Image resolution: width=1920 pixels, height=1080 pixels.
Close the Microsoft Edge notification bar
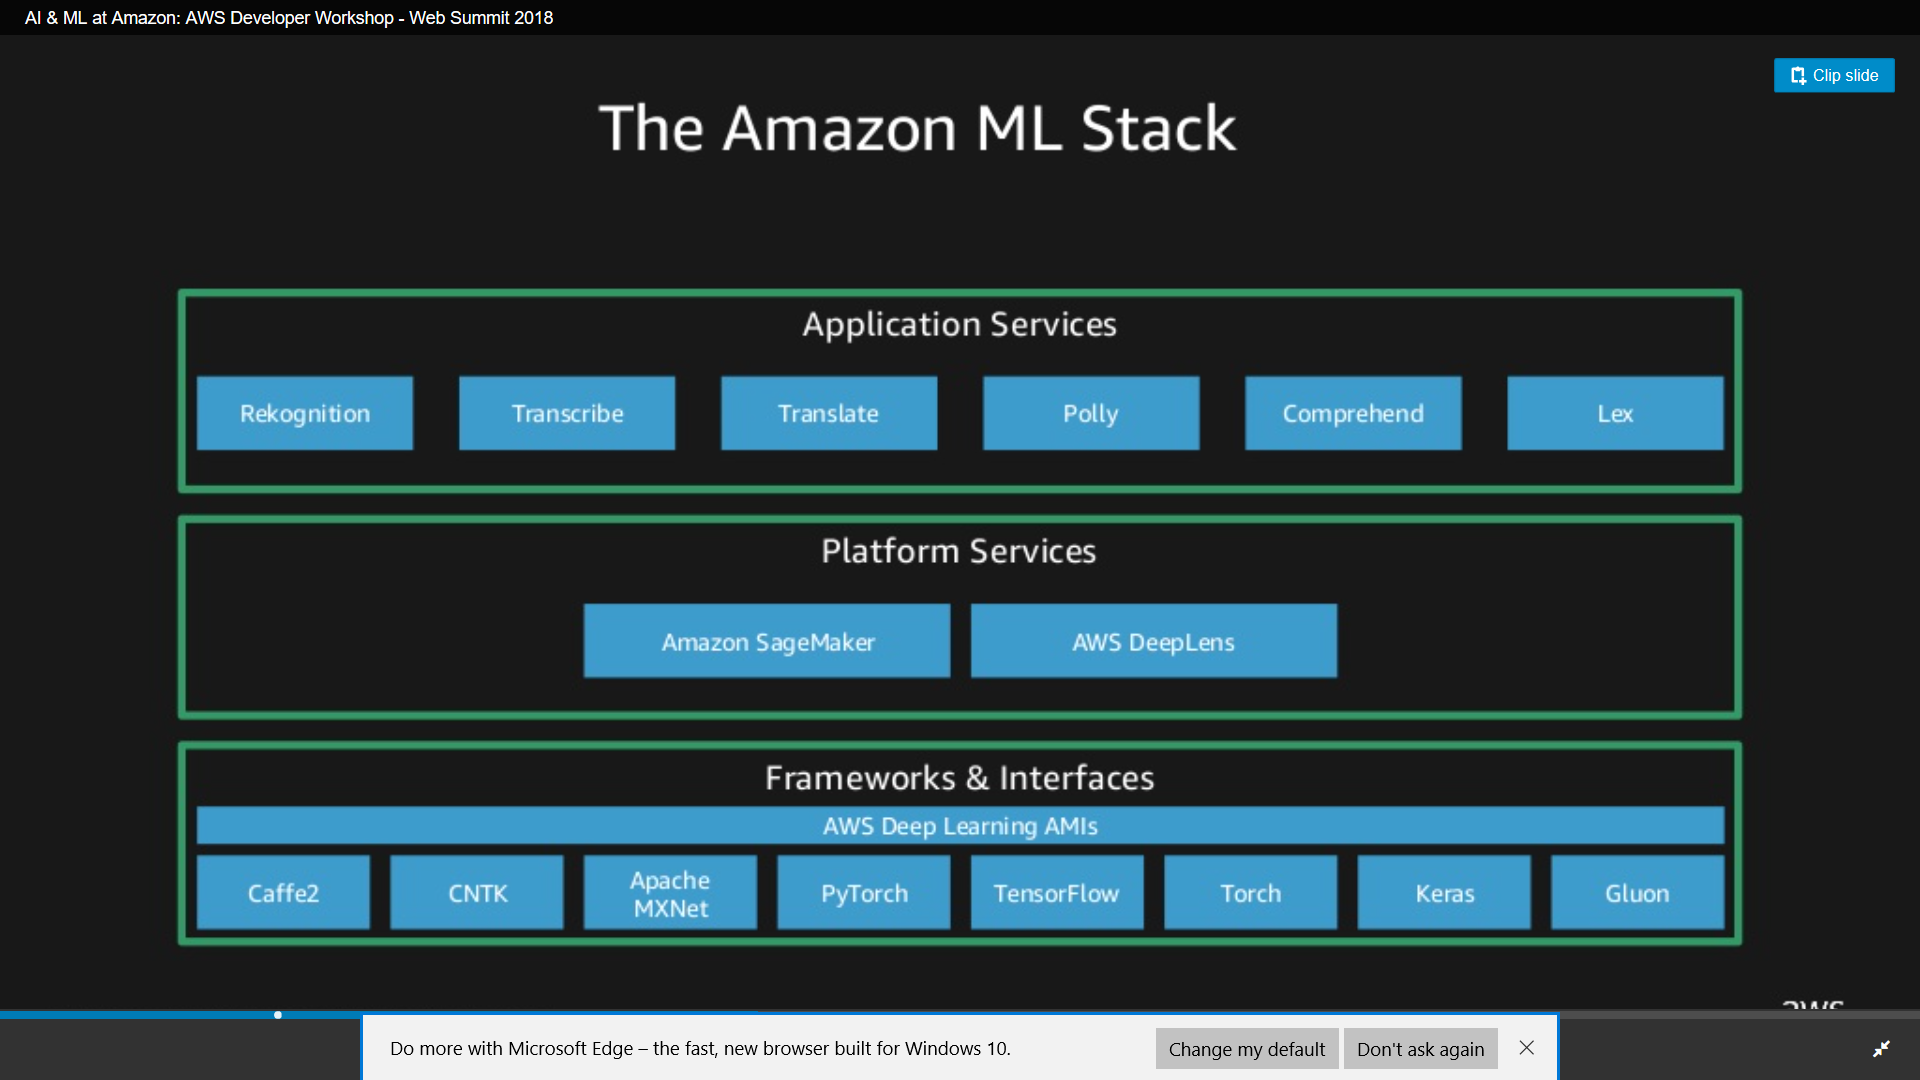click(1526, 1048)
